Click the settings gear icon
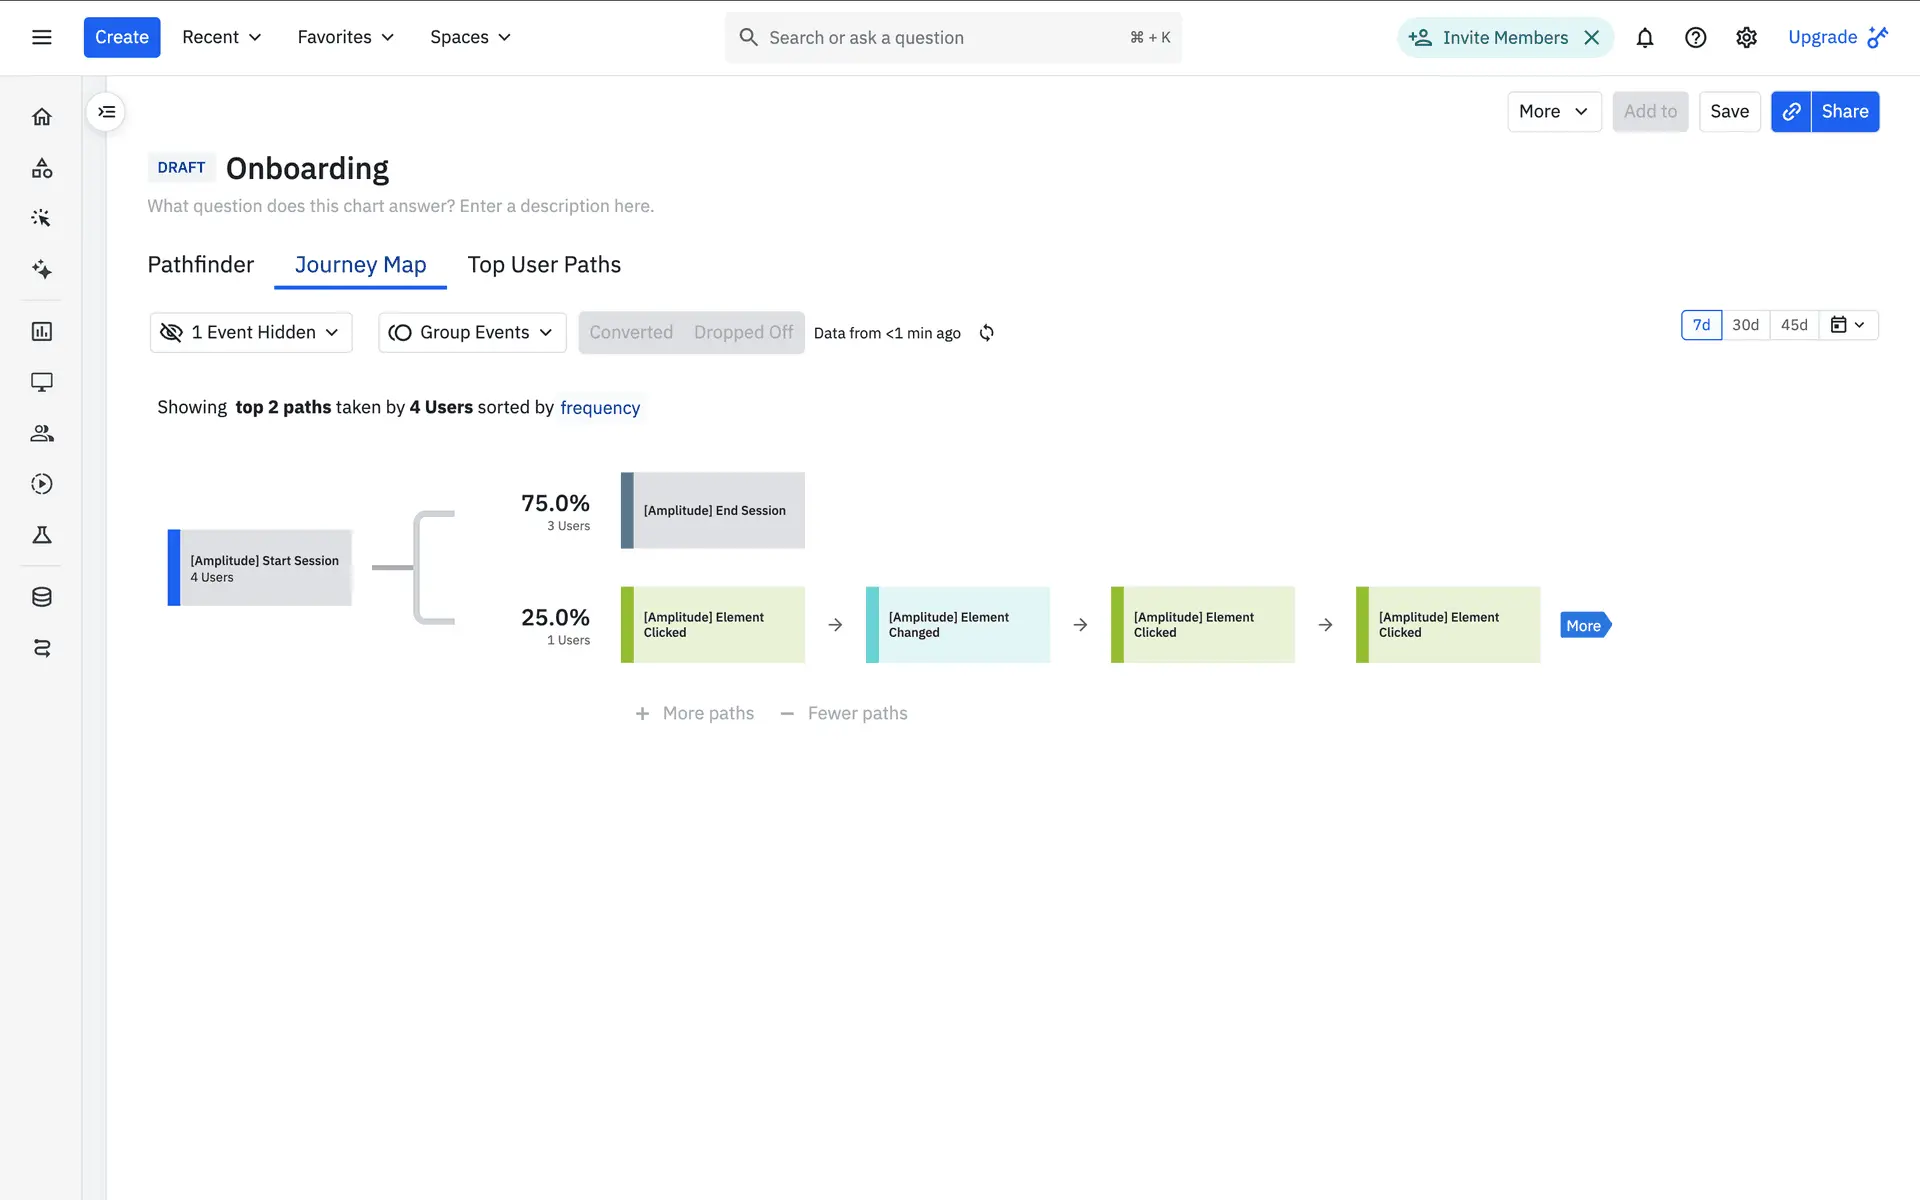The image size is (1920, 1200). [1746, 38]
